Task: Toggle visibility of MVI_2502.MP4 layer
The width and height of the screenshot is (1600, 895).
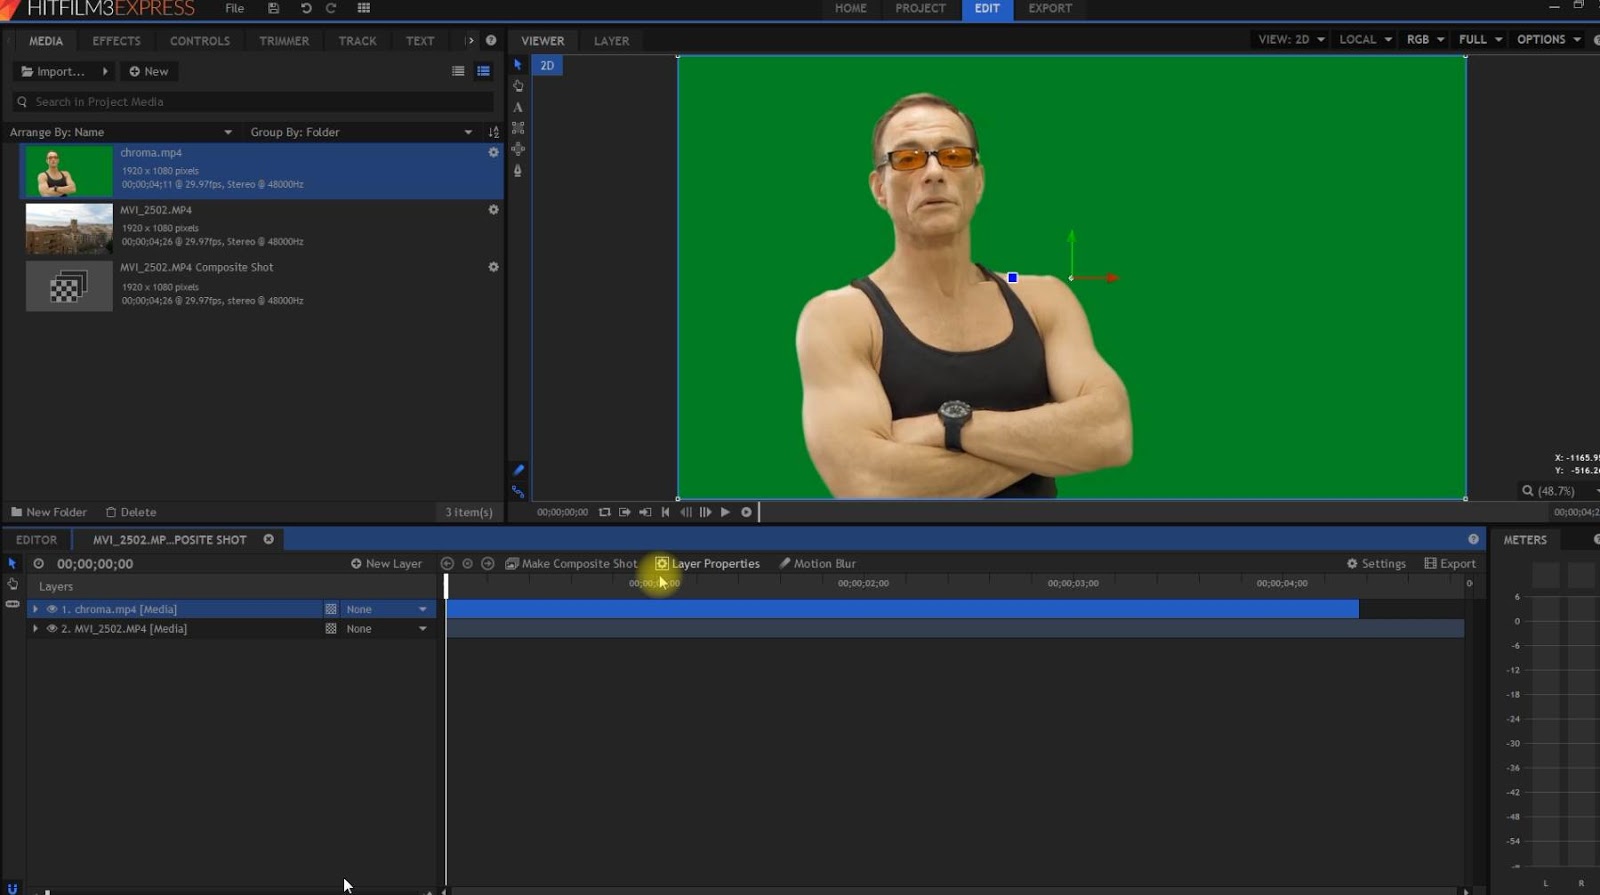Action: [x=52, y=629]
